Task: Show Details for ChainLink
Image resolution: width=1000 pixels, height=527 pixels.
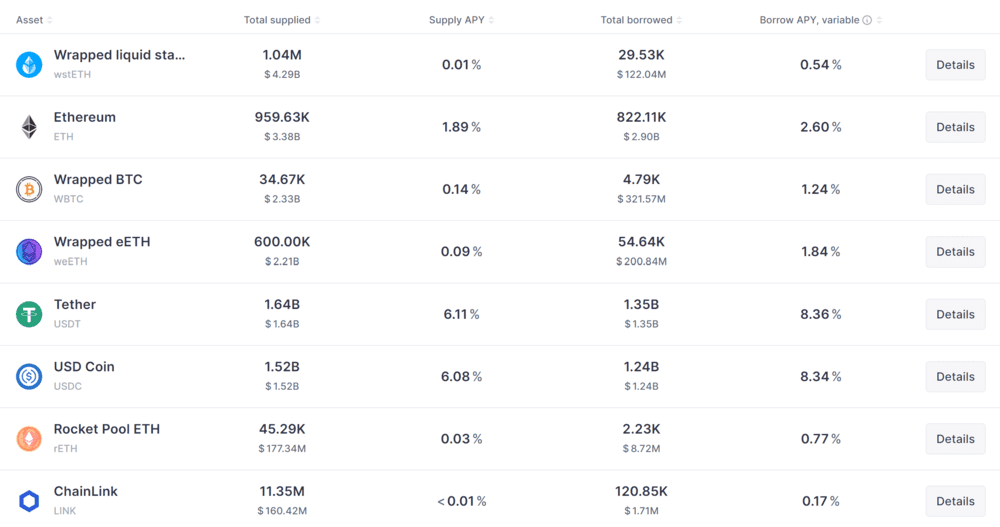Action: (955, 500)
